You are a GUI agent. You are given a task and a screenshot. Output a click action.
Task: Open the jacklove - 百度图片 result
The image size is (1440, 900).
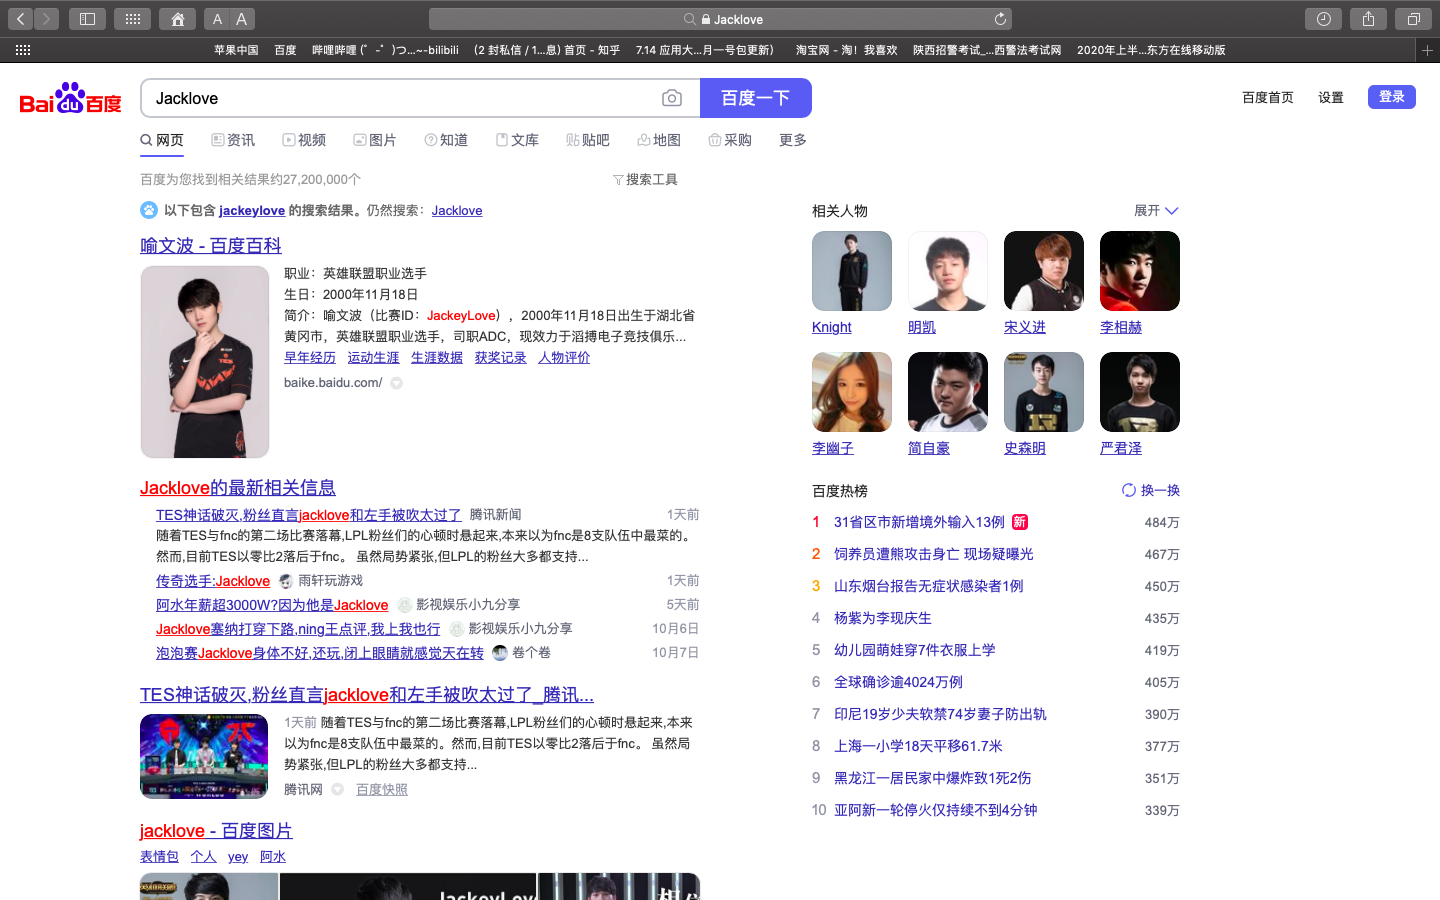pyautogui.click(x=216, y=831)
